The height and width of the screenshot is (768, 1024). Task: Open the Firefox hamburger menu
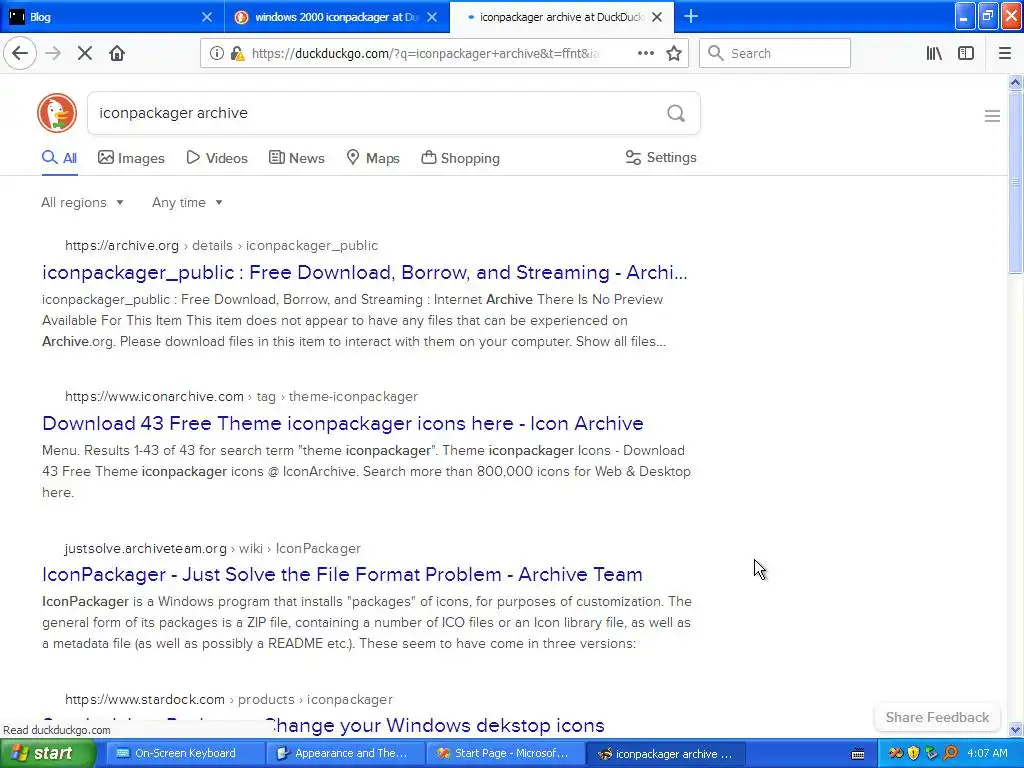(x=1004, y=53)
